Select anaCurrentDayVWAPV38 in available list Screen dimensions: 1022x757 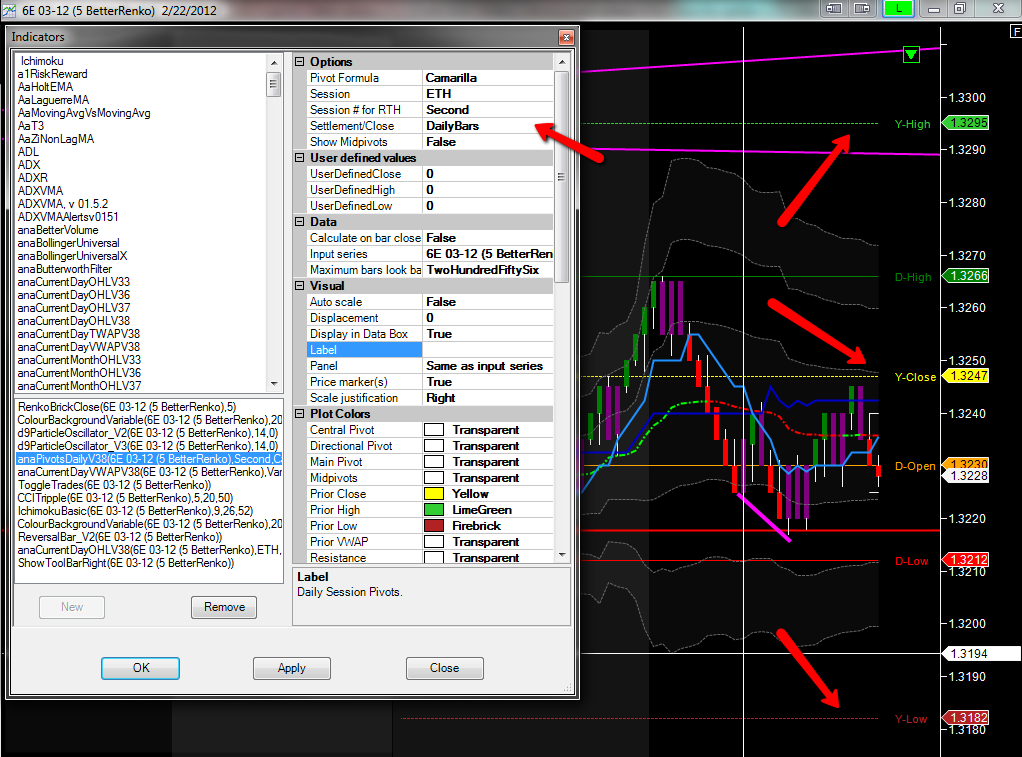coord(79,347)
